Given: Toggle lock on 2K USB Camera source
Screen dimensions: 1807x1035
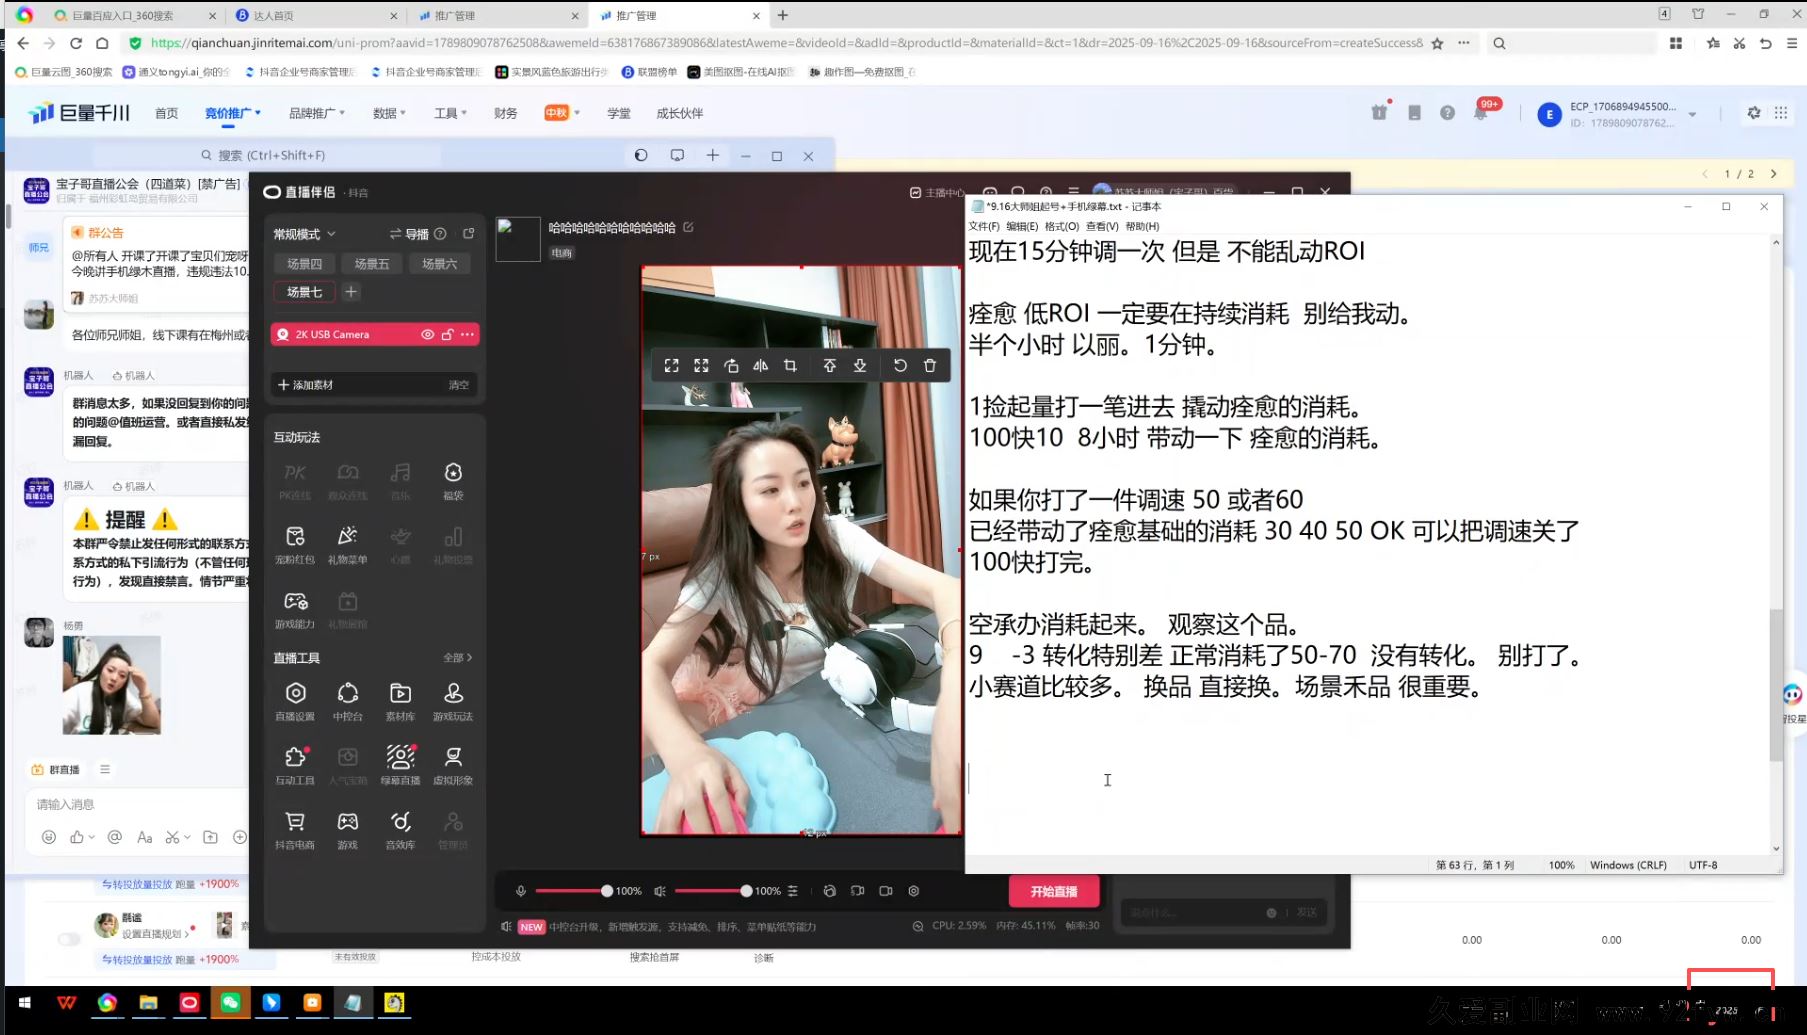Looking at the screenshot, I should (x=447, y=335).
